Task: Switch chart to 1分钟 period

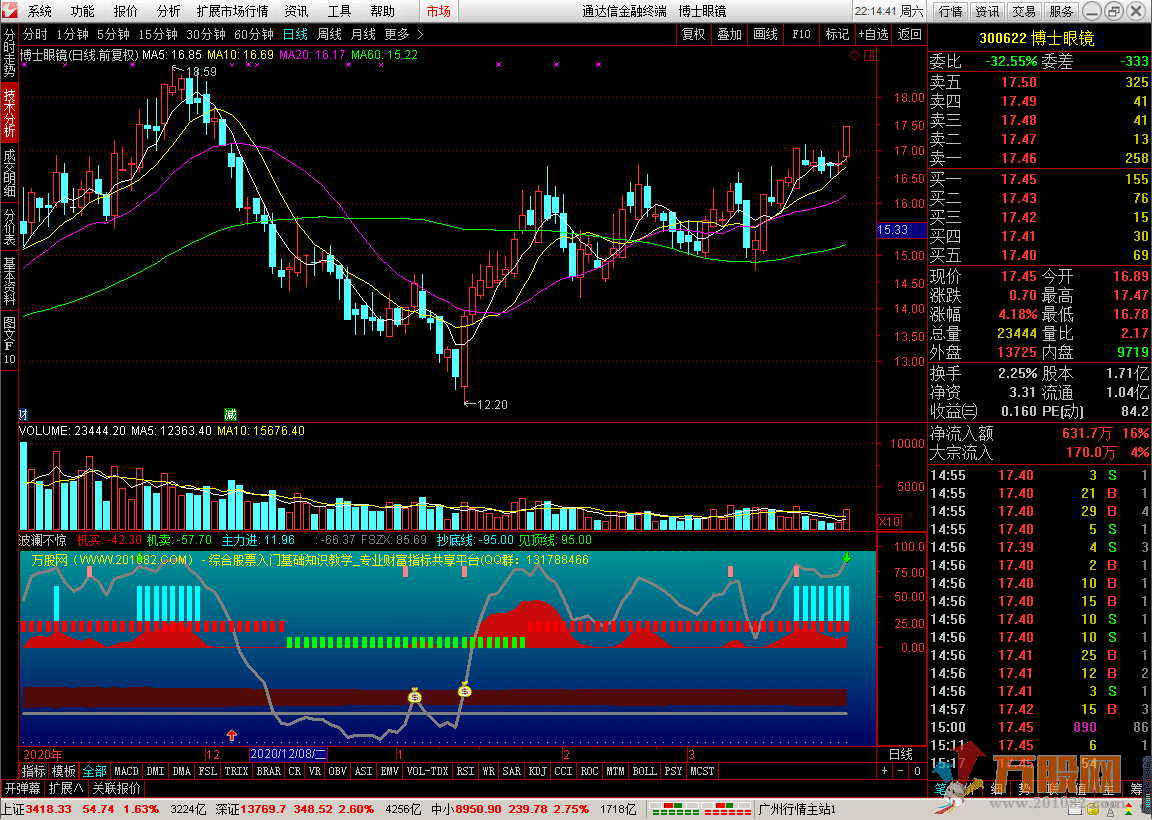Action: pyautogui.click(x=72, y=35)
